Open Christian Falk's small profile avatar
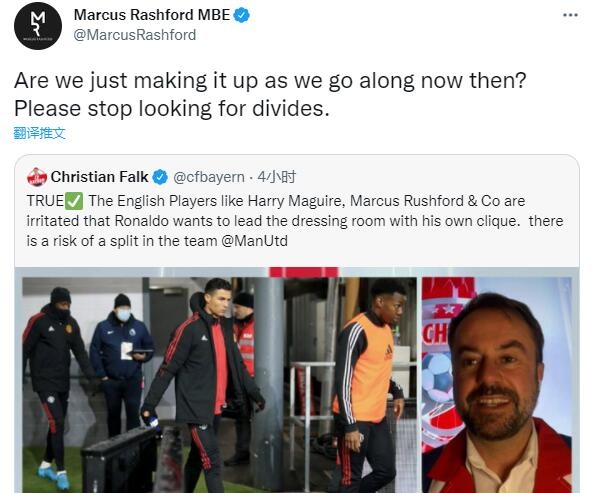This screenshot has width=594, height=493. tap(37, 177)
